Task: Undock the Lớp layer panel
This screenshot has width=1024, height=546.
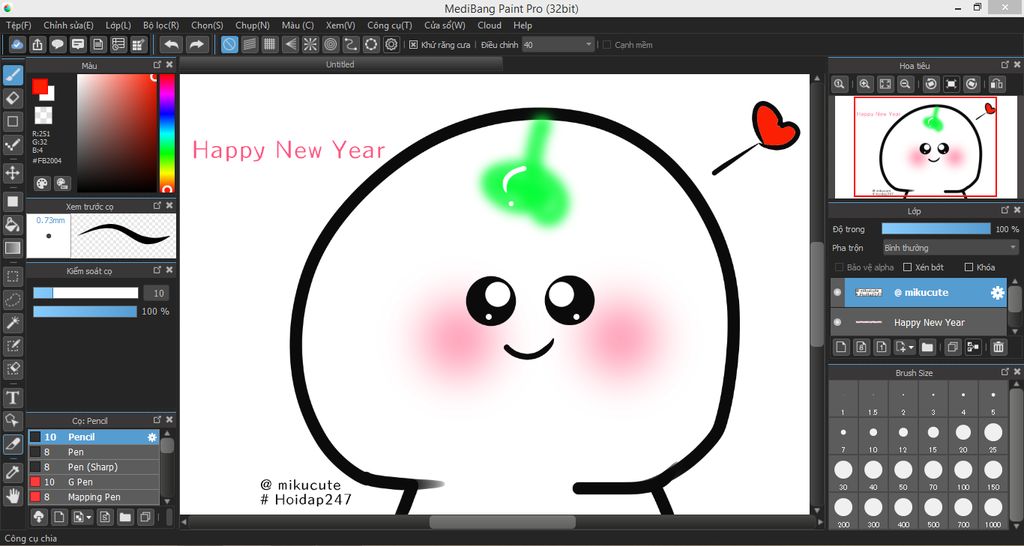Action: coord(1005,210)
